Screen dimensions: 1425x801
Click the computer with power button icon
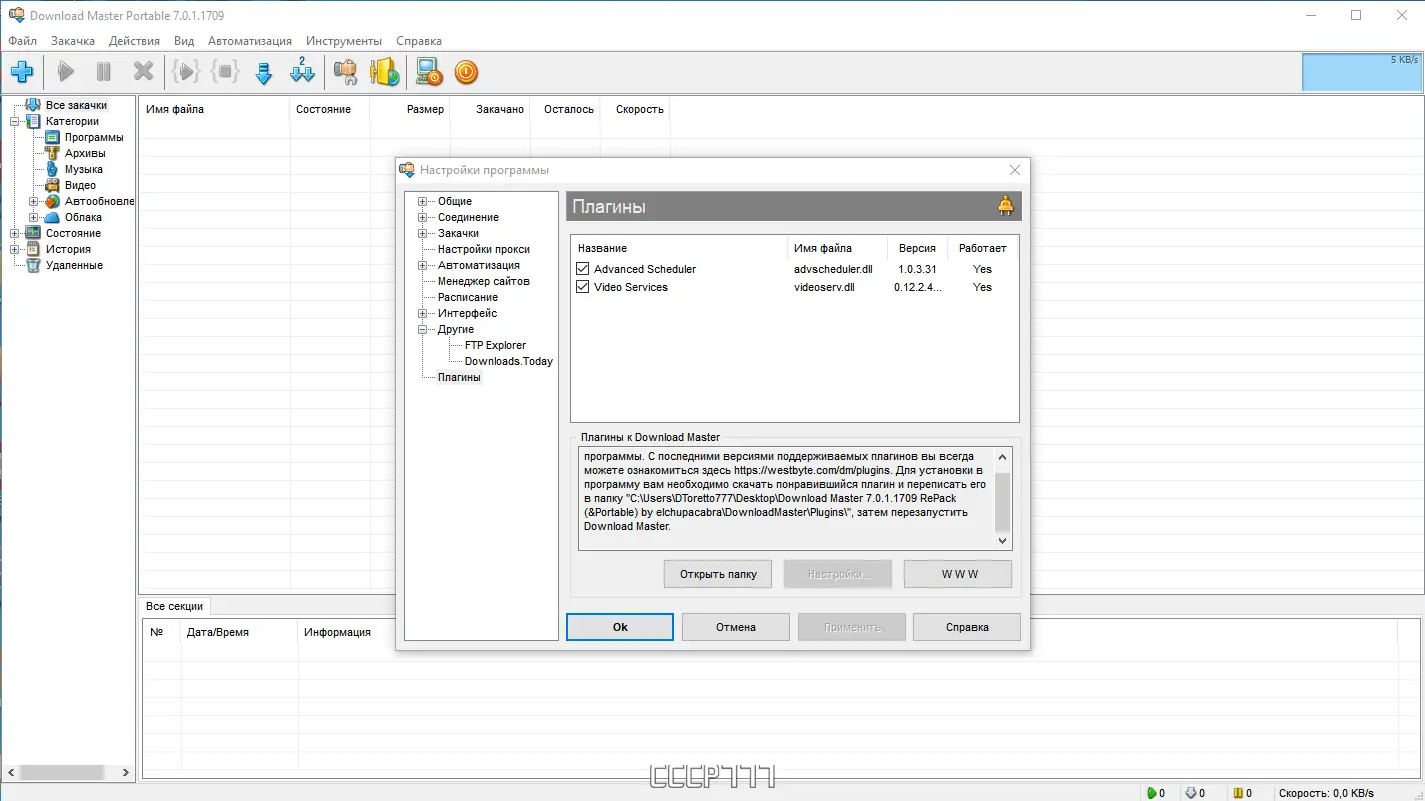tap(429, 71)
